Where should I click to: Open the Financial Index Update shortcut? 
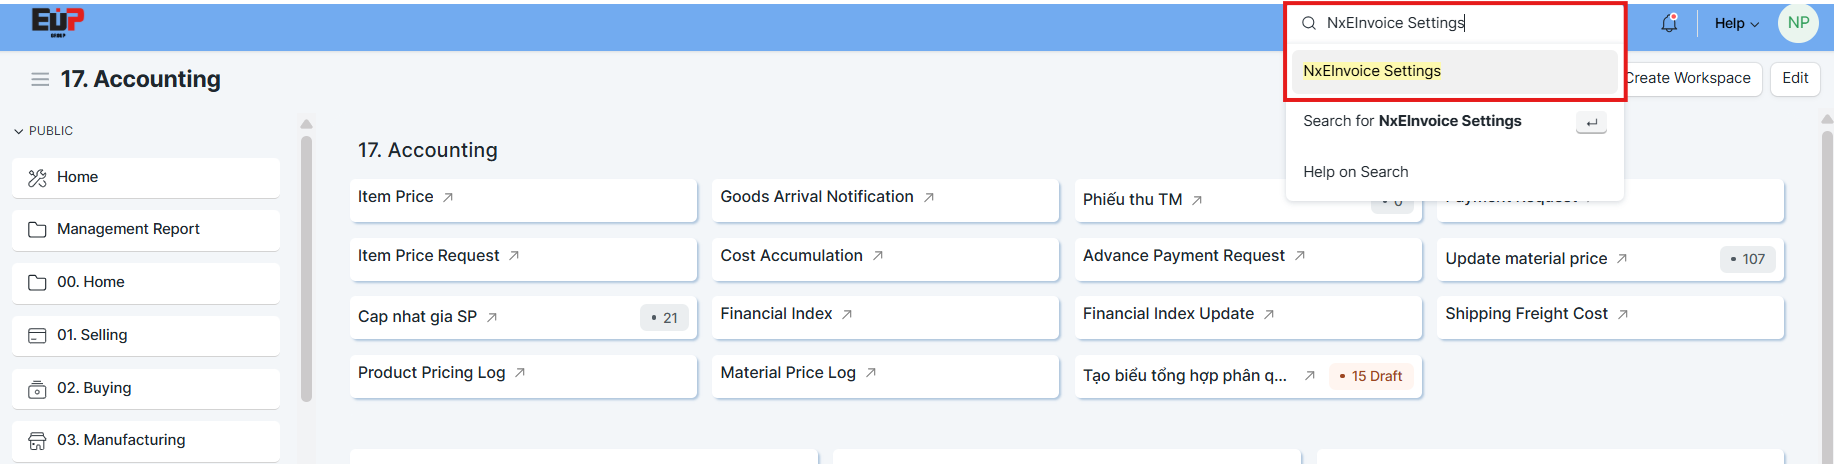point(1167,314)
